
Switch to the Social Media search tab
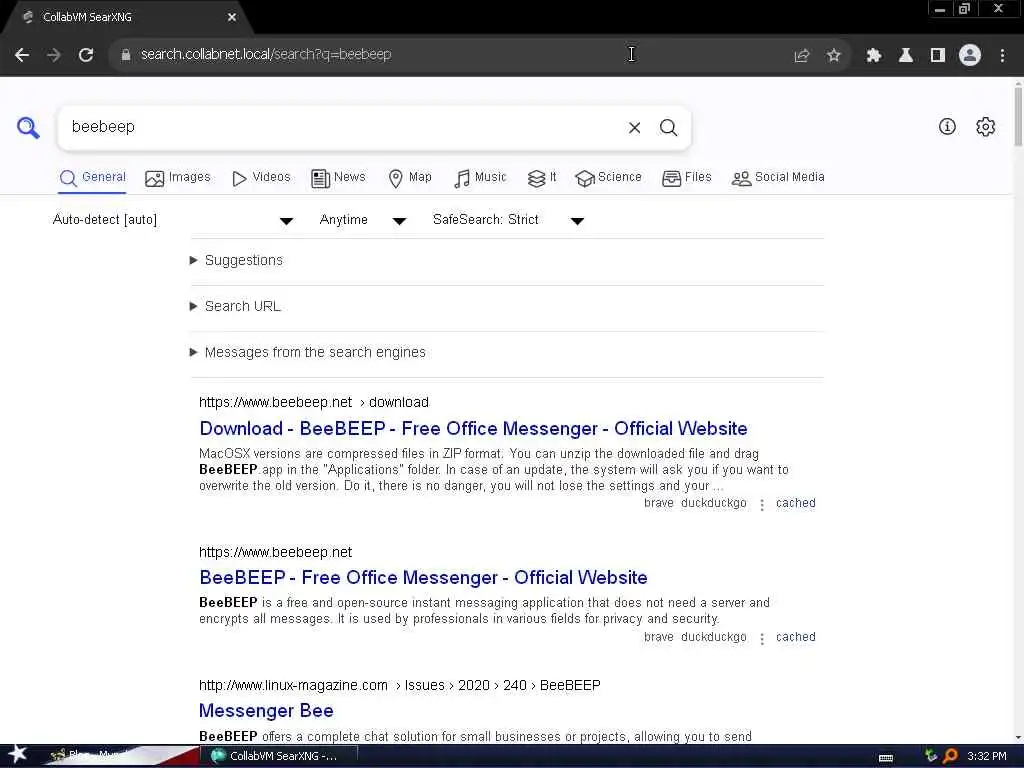click(x=778, y=178)
